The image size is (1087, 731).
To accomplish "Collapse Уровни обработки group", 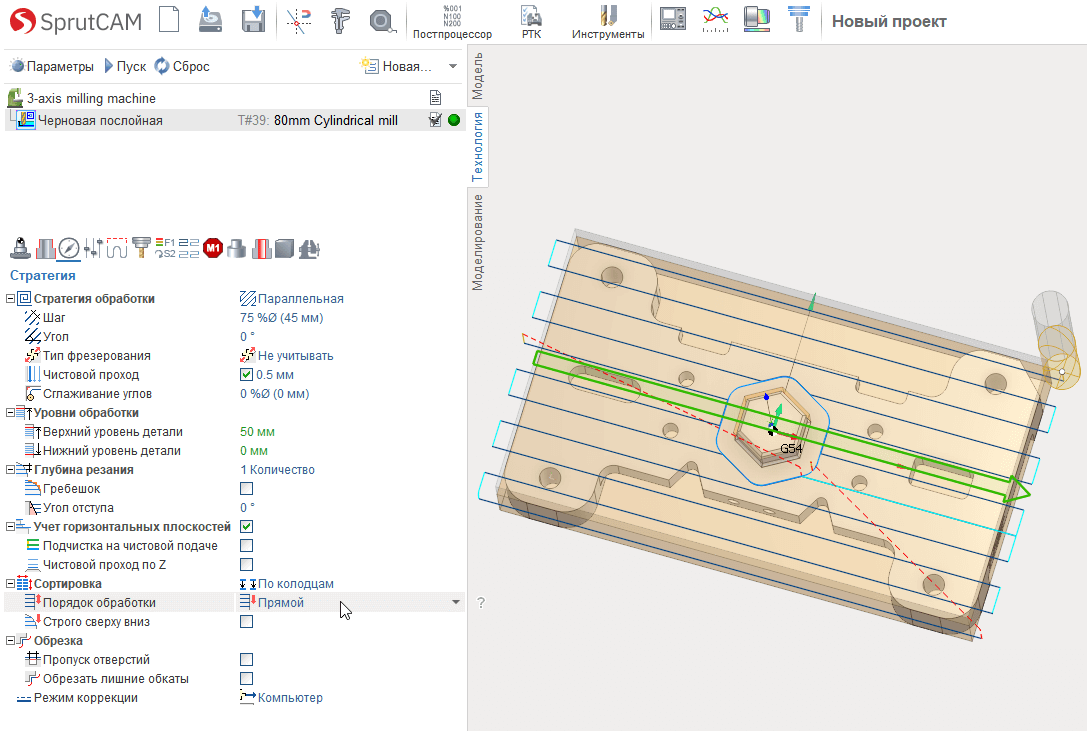I will coord(10,413).
